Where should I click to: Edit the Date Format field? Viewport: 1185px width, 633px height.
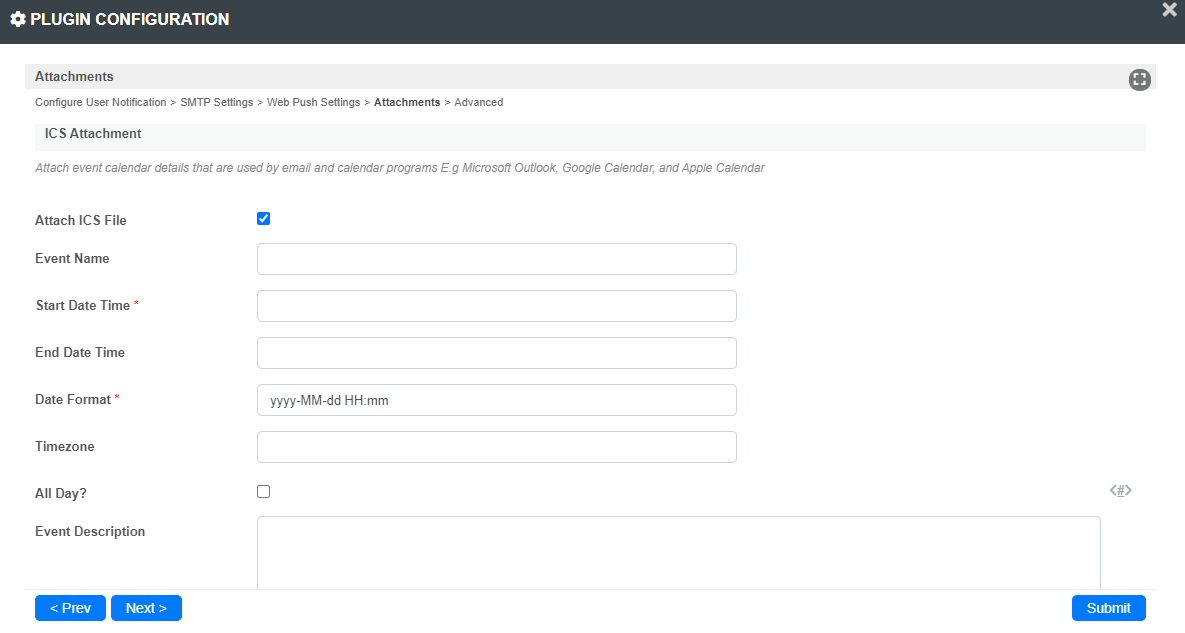pyautogui.click(x=497, y=400)
